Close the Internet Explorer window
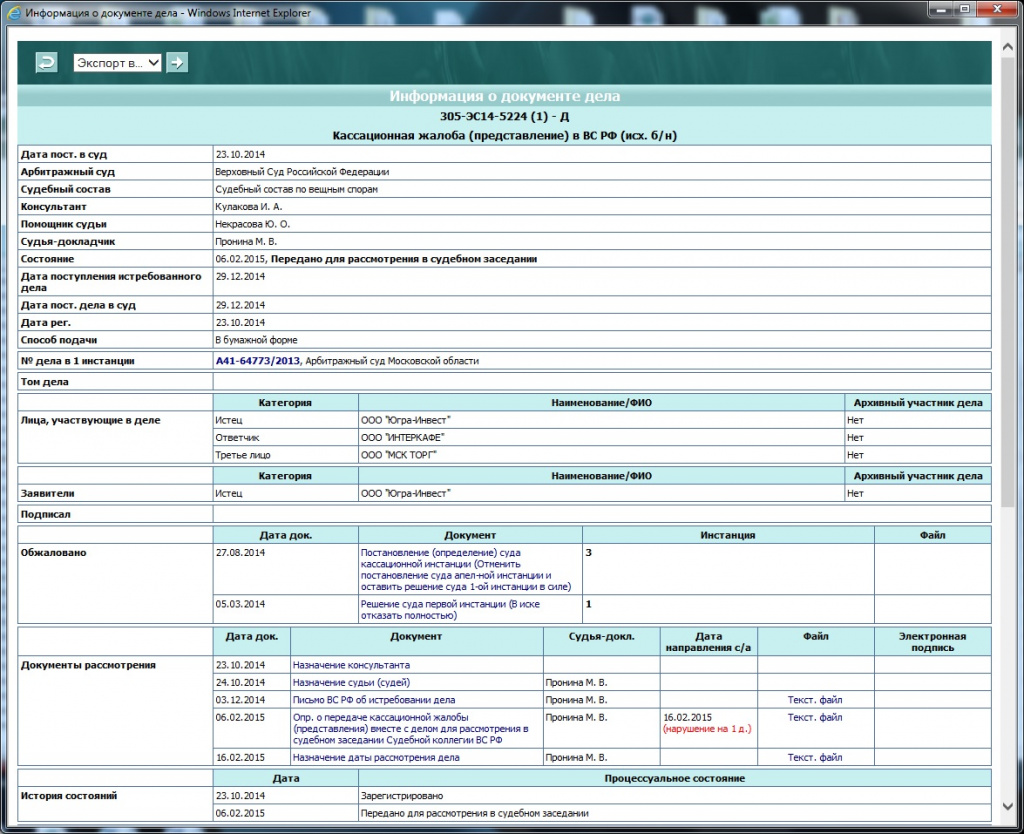The image size is (1024, 834). click(997, 8)
